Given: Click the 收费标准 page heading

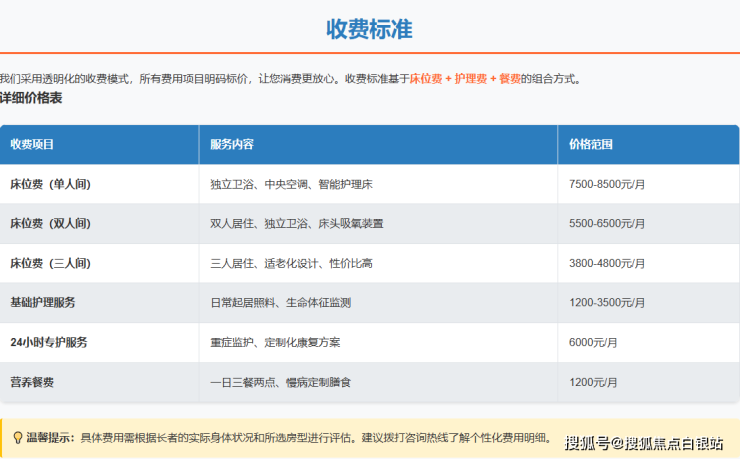Looking at the screenshot, I should click(x=369, y=29).
